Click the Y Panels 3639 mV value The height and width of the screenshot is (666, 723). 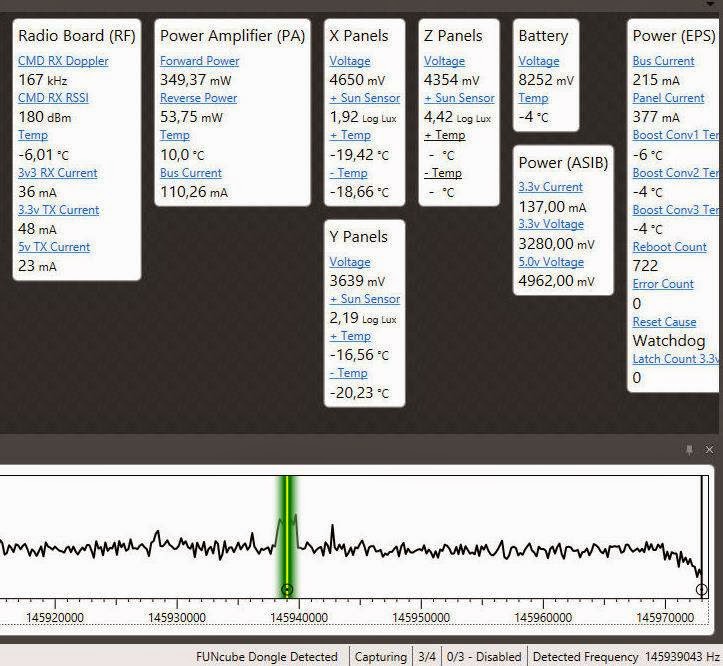point(357,281)
